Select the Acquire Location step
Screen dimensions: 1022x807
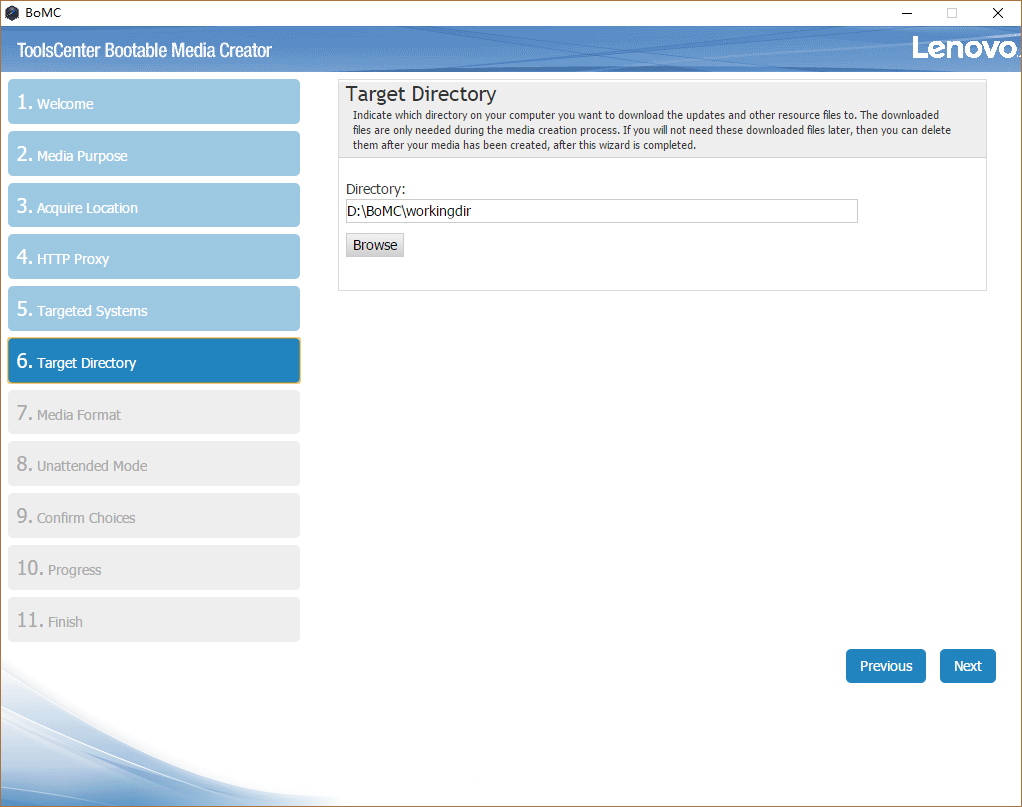pos(154,205)
